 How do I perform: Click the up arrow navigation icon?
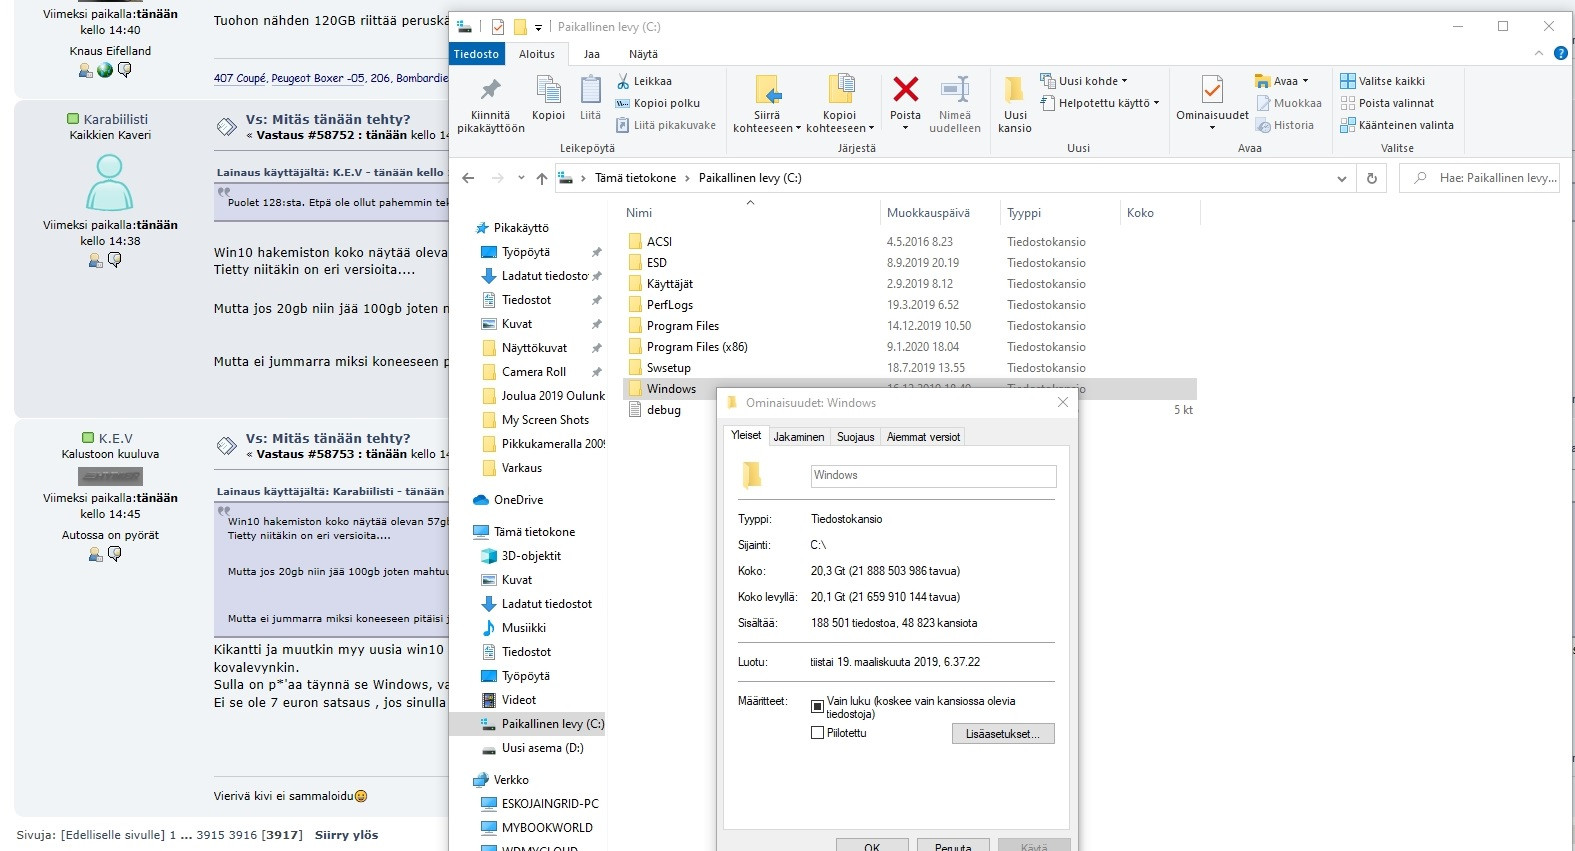pyautogui.click(x=542, y=178)
